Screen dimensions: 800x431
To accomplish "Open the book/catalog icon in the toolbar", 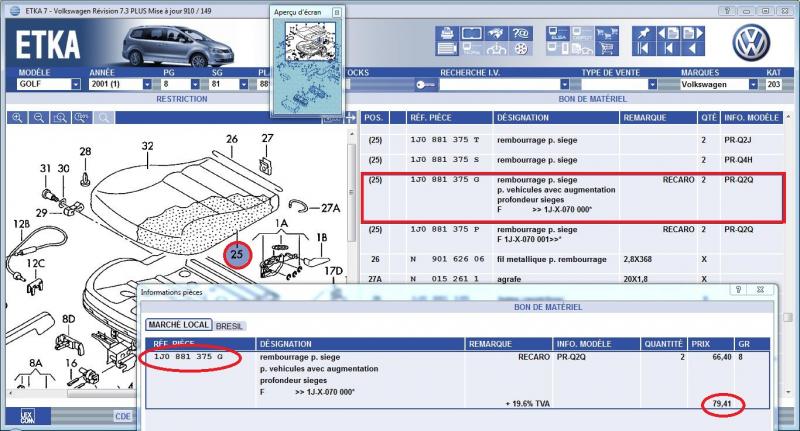I will (x=471, y=33).
